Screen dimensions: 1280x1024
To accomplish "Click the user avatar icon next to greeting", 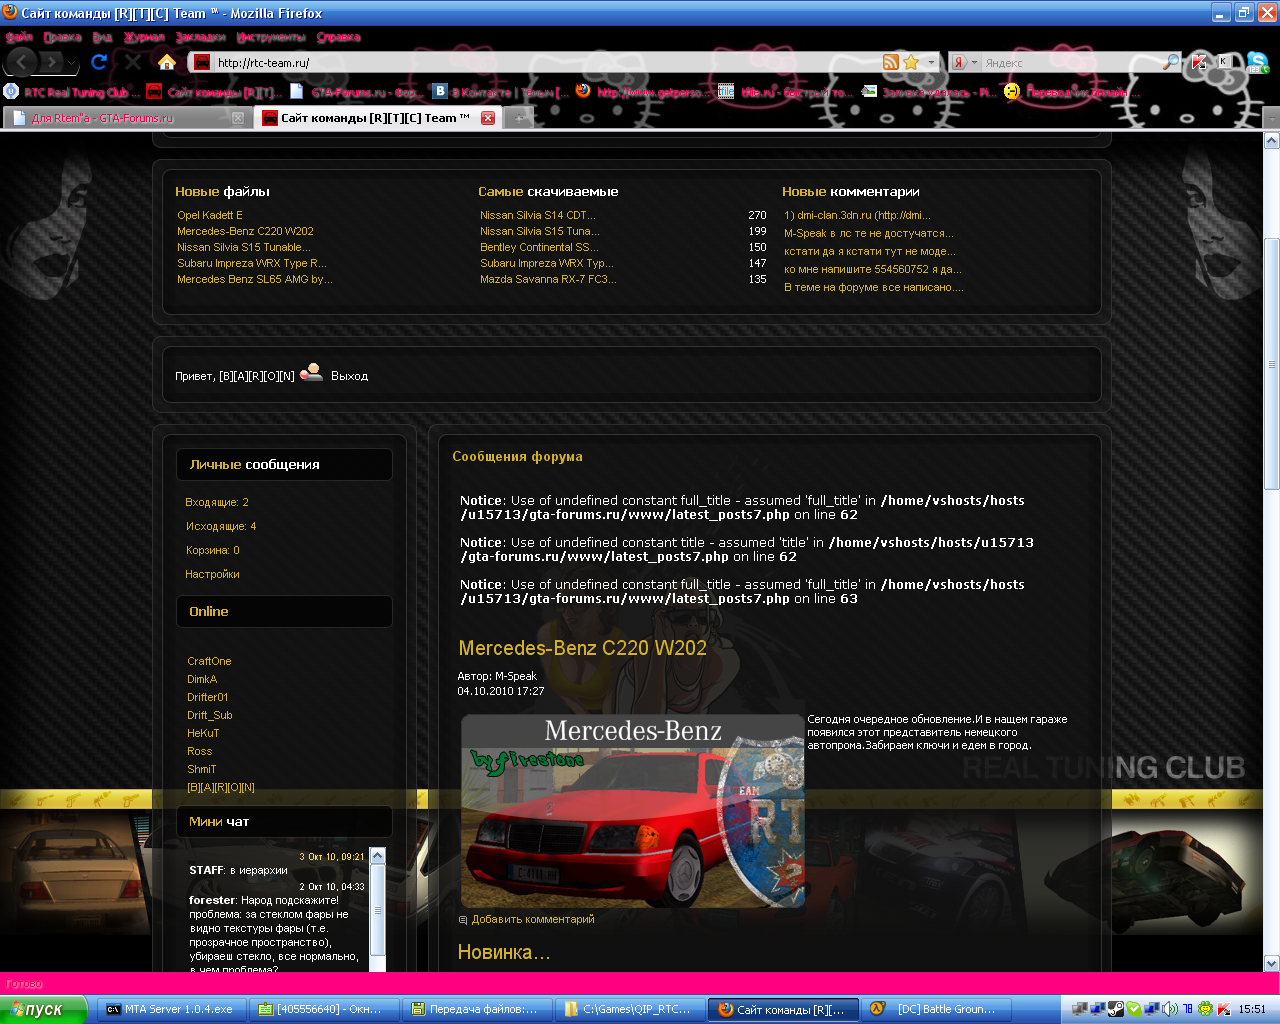I will tap(311, 372).
